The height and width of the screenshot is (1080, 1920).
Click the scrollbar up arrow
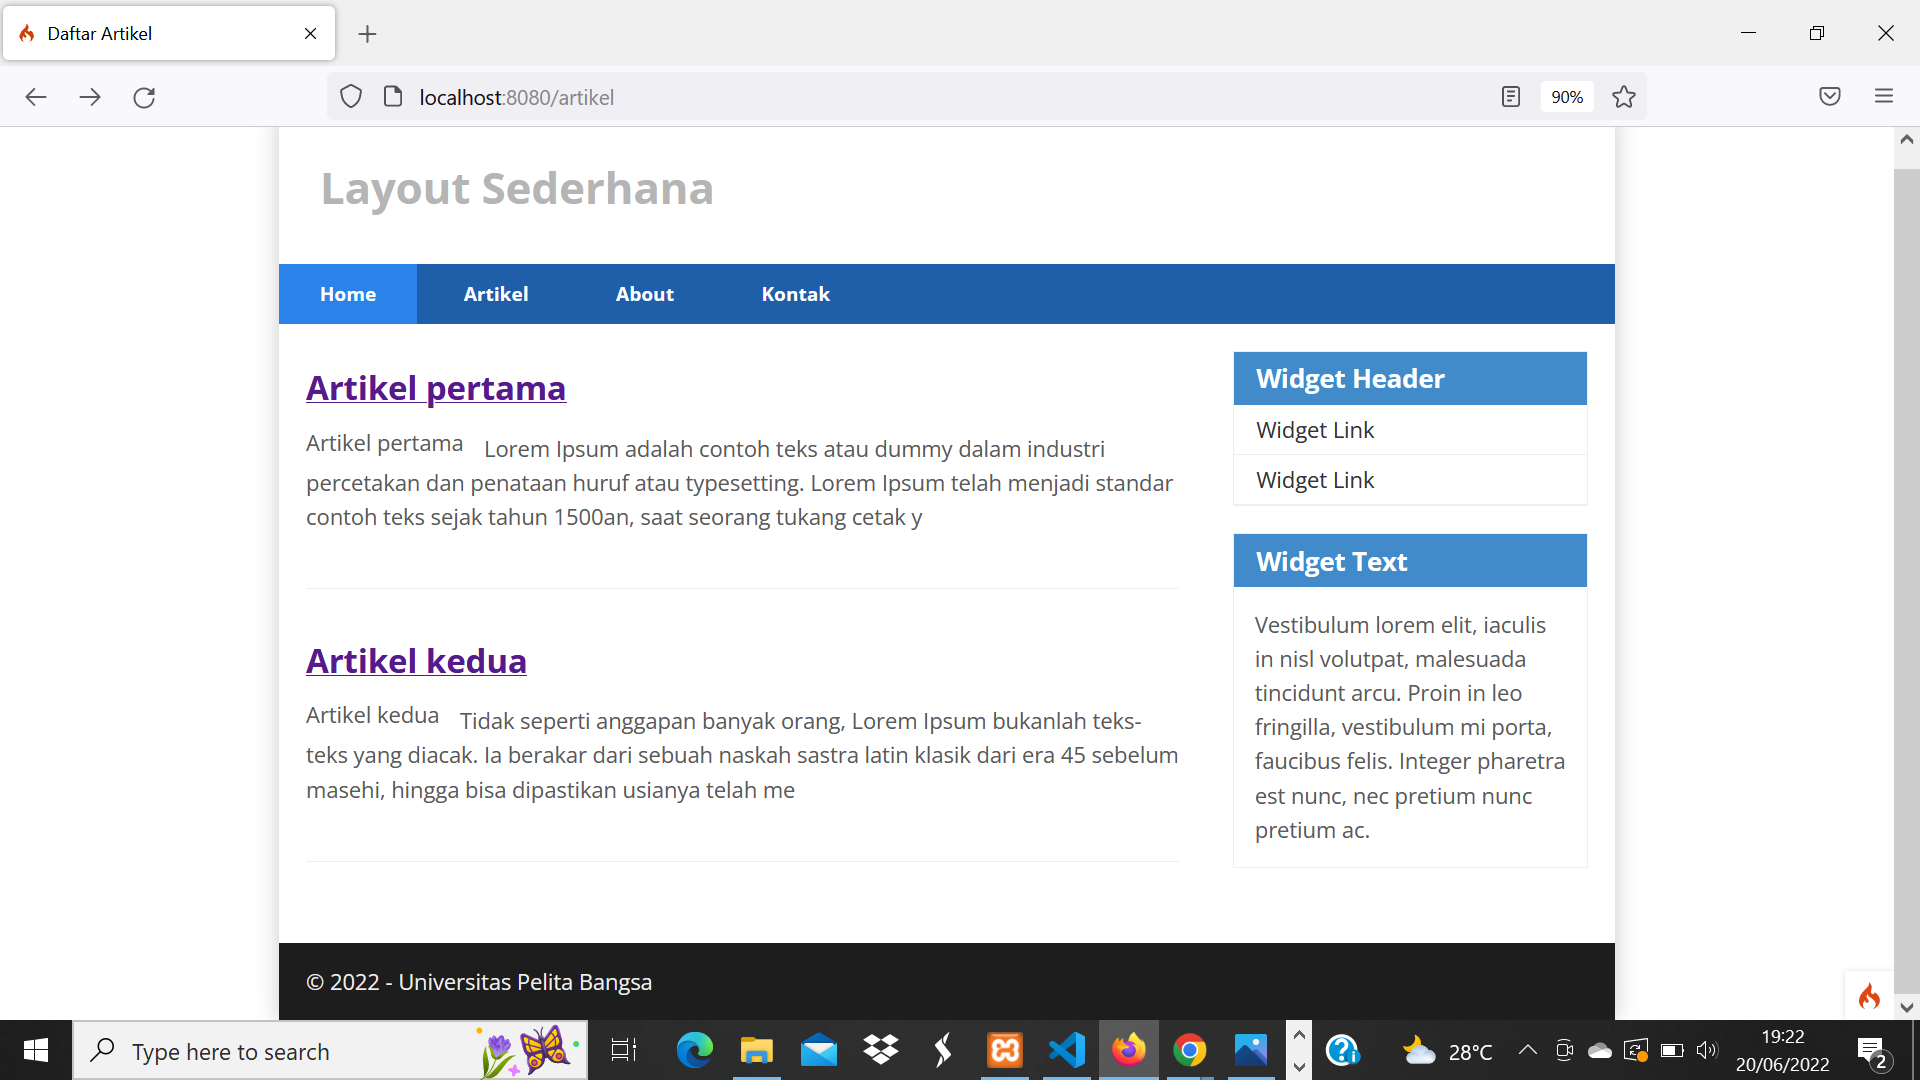(x=1905, y=139)
